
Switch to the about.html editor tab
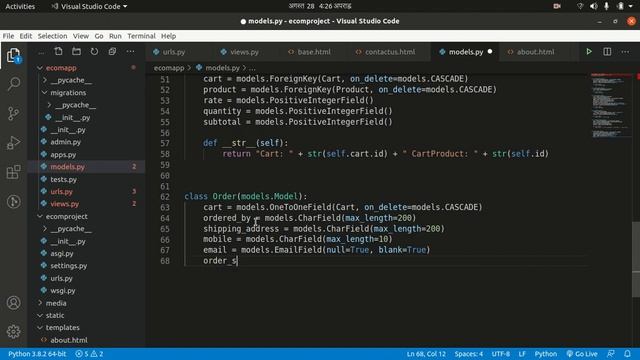[536, 52]
